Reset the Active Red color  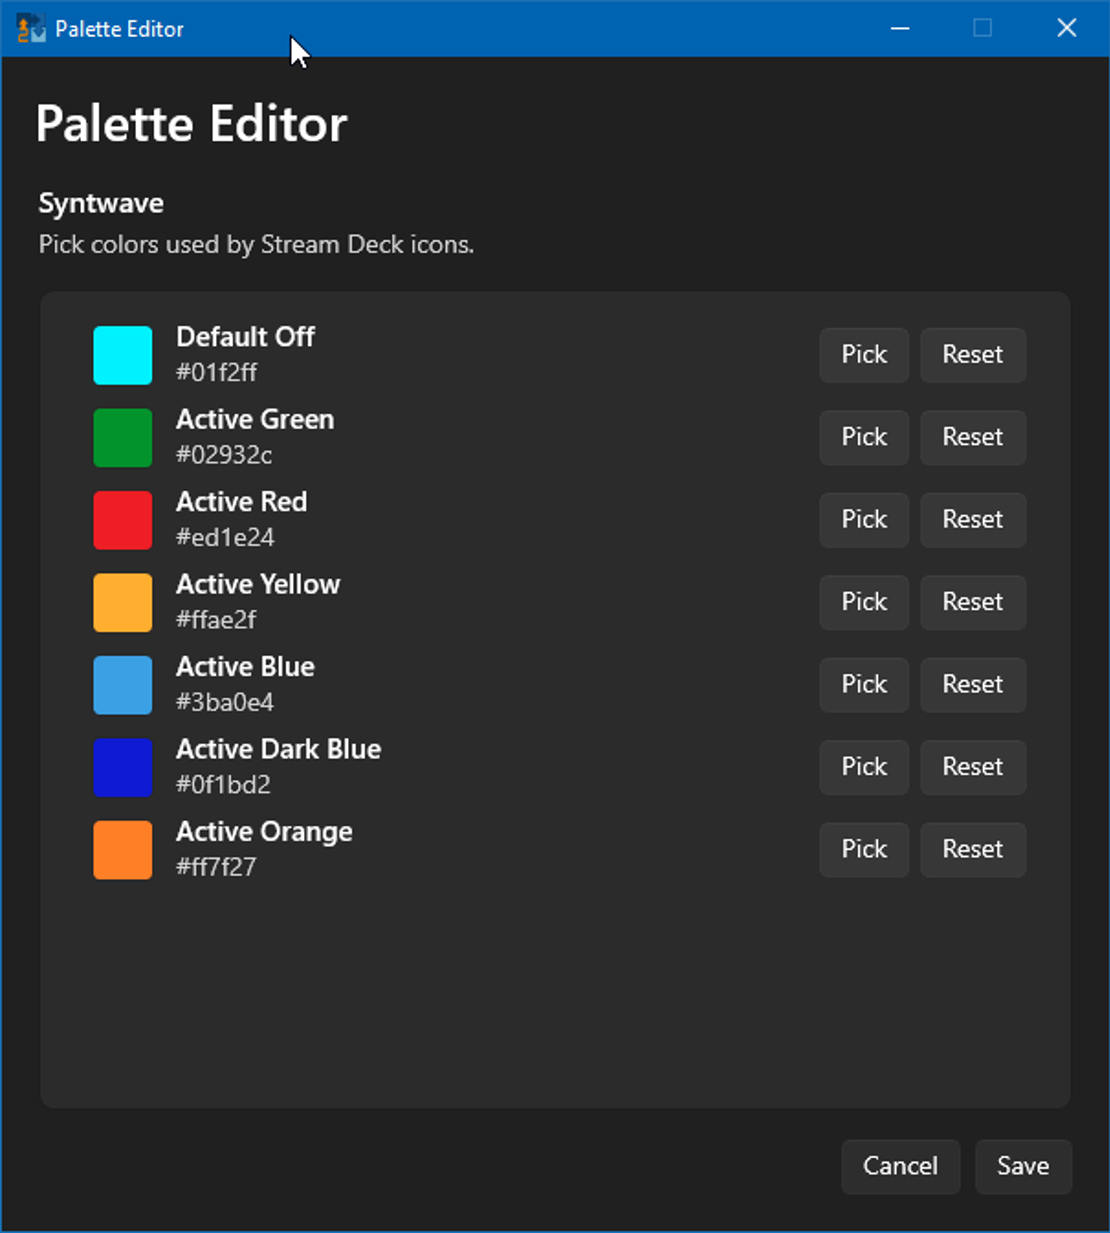pyautogui.click(x=971, y=520)
